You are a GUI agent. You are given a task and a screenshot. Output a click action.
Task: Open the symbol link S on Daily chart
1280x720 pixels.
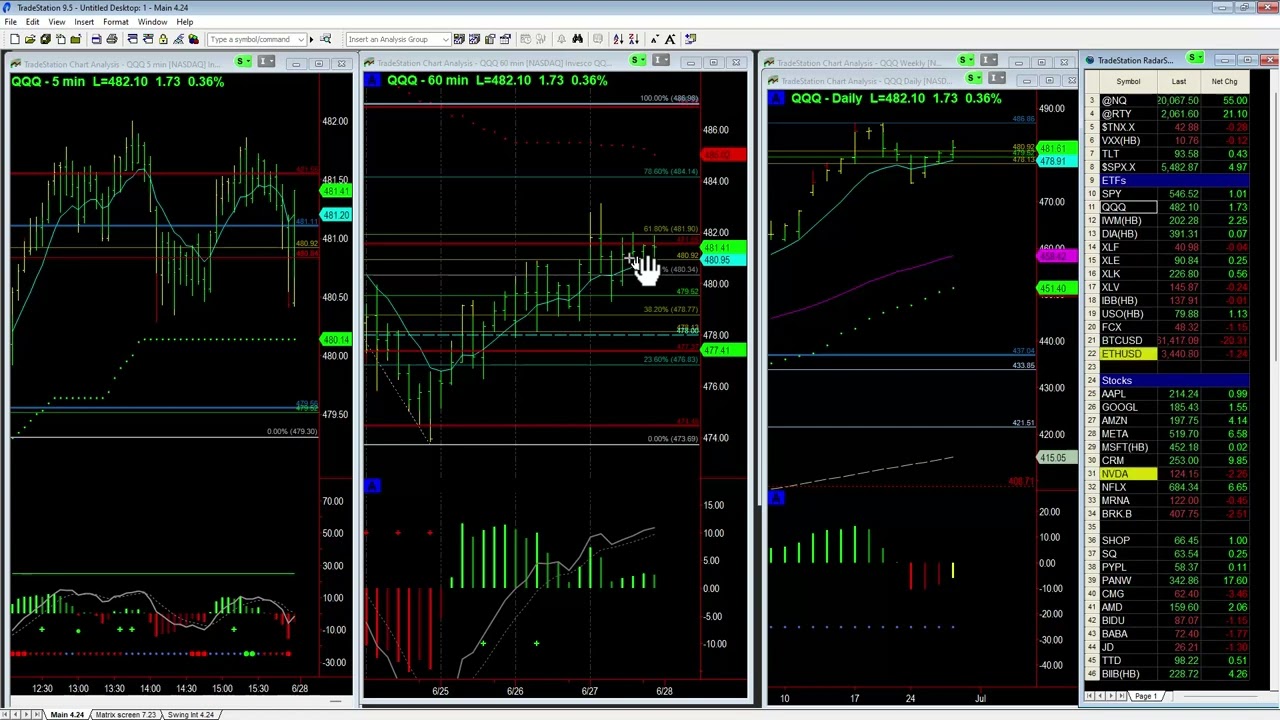click(x=973, y=79)
